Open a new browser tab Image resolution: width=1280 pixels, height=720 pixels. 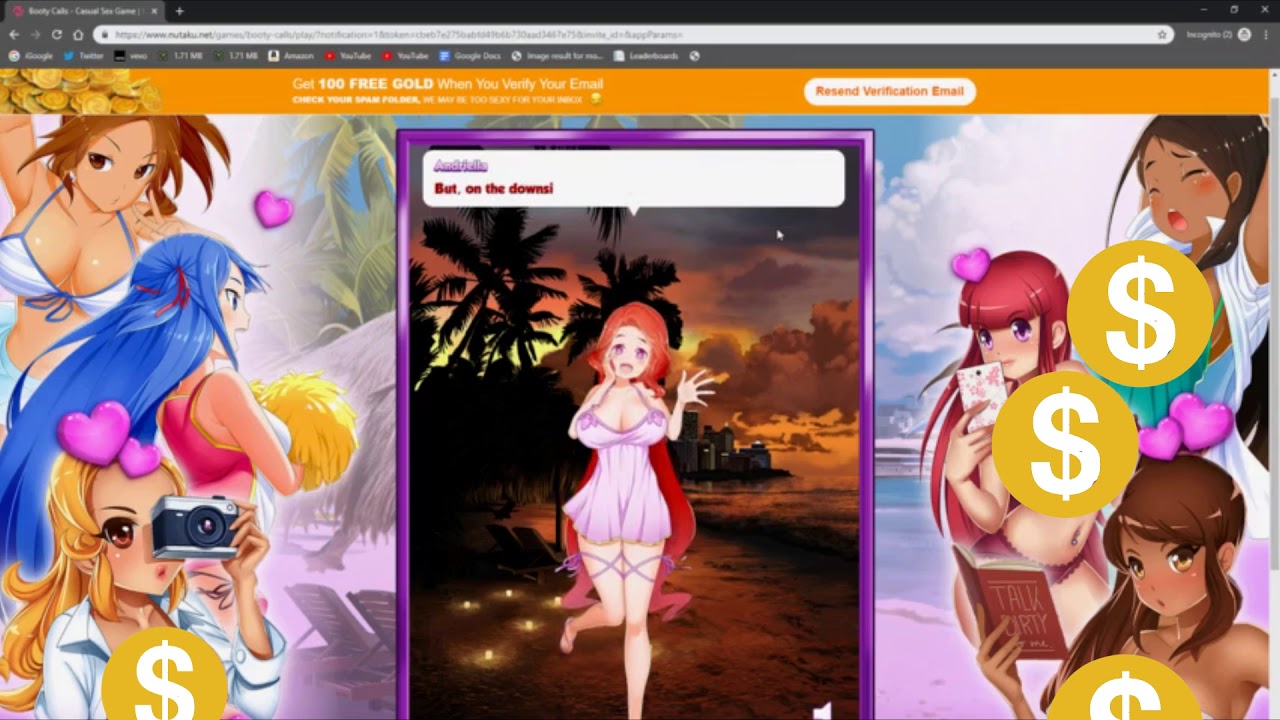[x=179, y=11]
